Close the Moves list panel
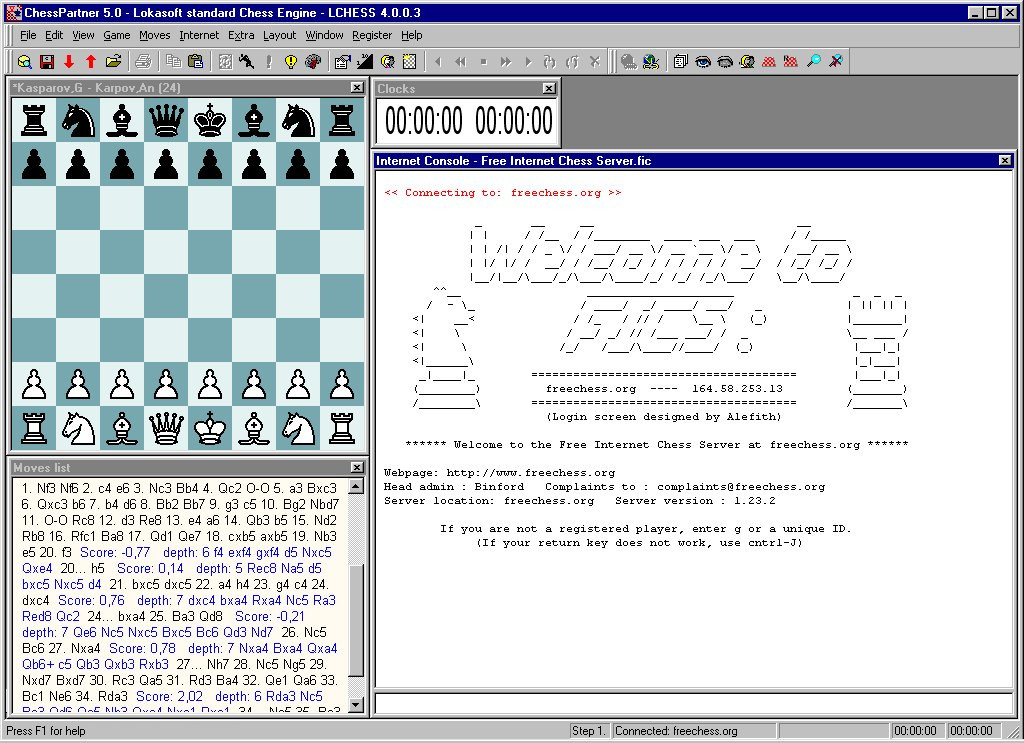 (x=357, y=467)
